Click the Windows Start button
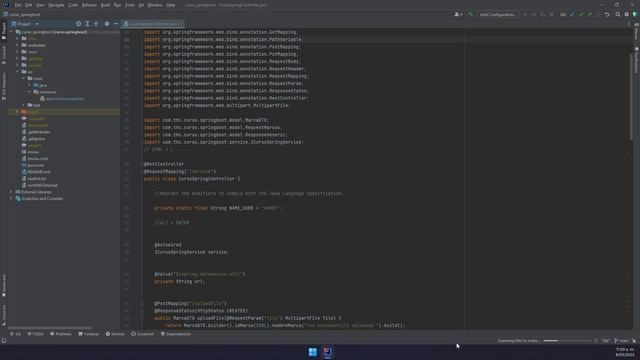This screenshot has height=360, width=640. pos(313,352)
